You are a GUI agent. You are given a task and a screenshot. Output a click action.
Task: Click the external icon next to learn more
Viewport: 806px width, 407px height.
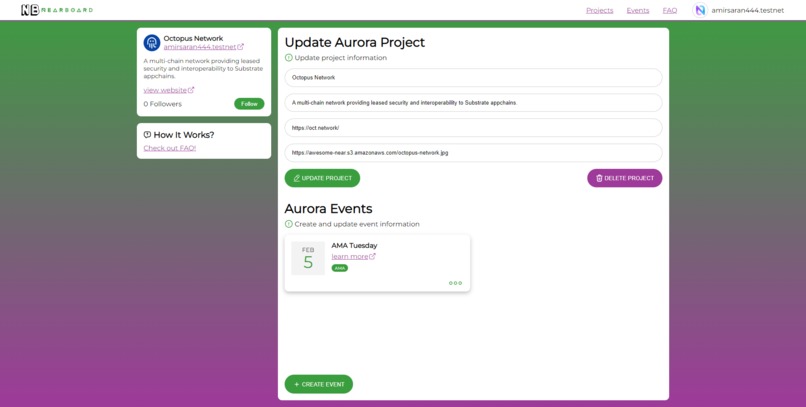(372, 256)
